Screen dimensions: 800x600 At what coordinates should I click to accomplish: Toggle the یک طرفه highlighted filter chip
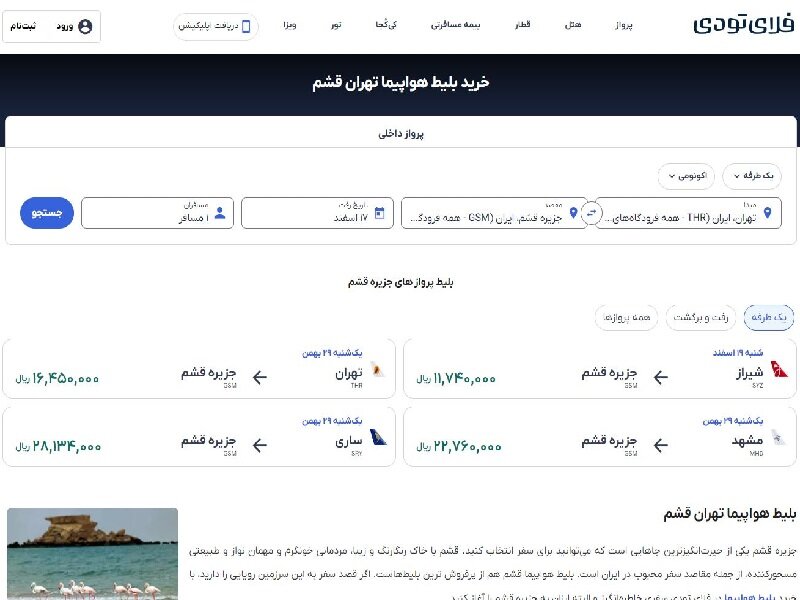(768, 317)
